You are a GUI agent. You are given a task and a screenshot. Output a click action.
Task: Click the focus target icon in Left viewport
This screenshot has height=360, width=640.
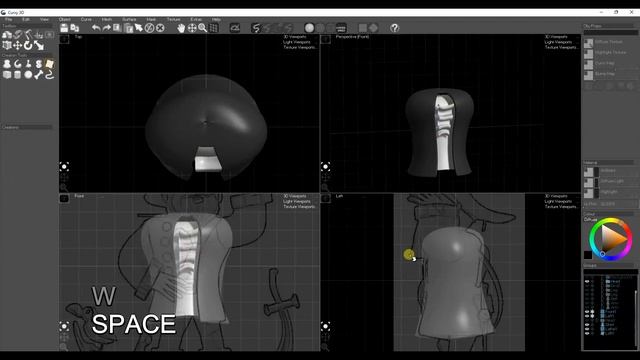(x=325, y=326)
